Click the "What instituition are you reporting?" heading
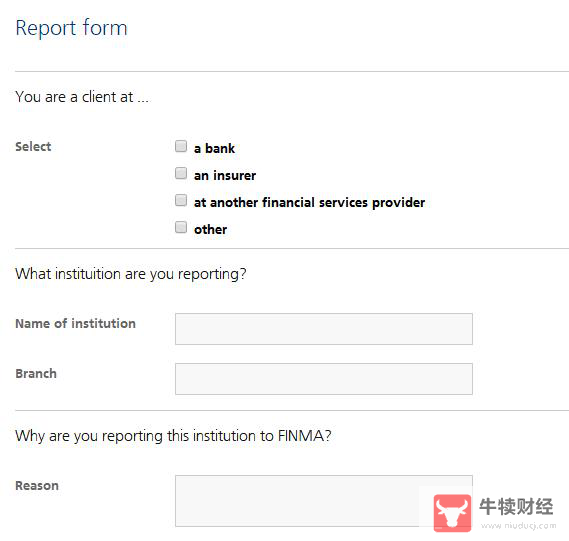The image size is (569, 541). point(131,274)
